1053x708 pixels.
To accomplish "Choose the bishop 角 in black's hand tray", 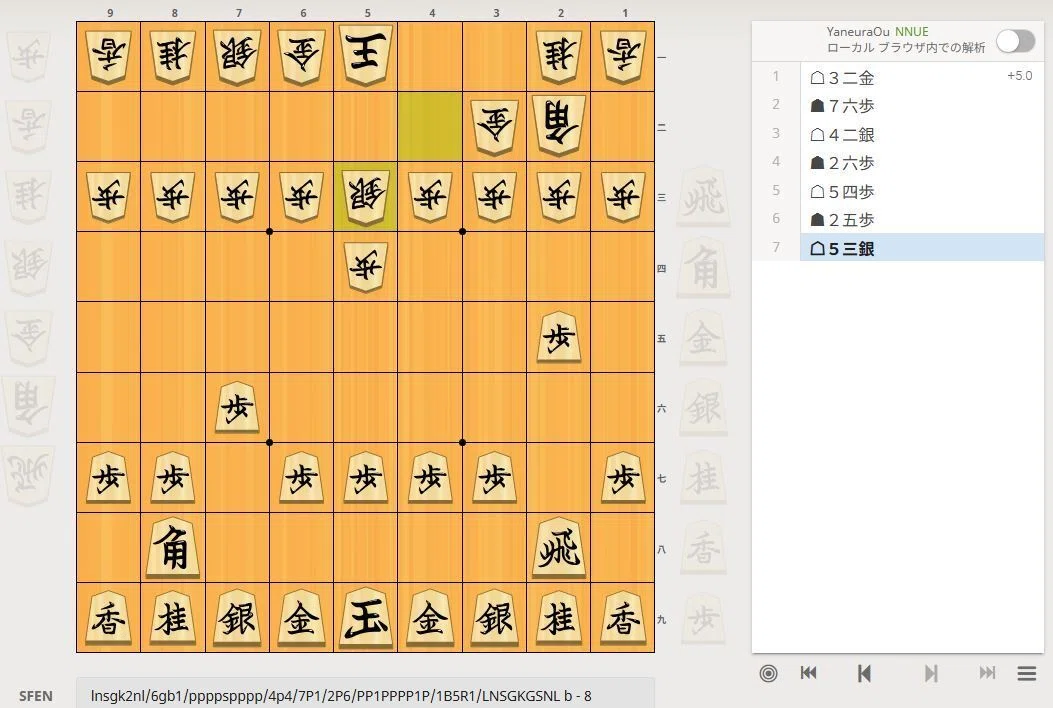I will pyautogui.click(x=703, y=268).
